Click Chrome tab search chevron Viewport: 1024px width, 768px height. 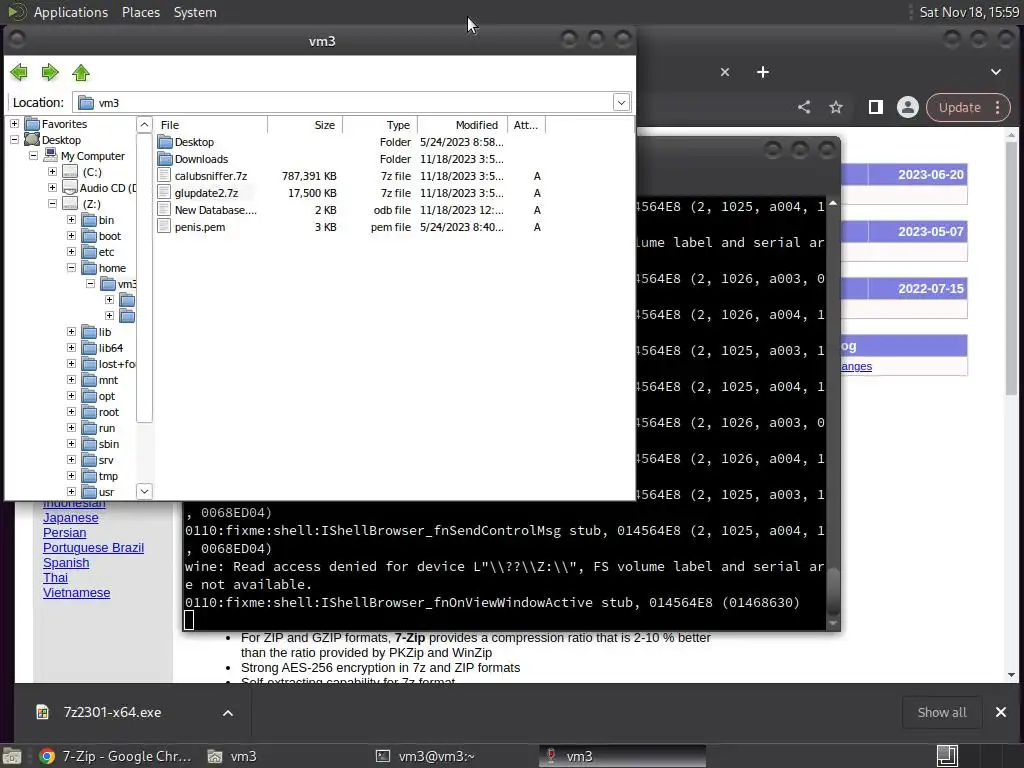tap(996, 72)
